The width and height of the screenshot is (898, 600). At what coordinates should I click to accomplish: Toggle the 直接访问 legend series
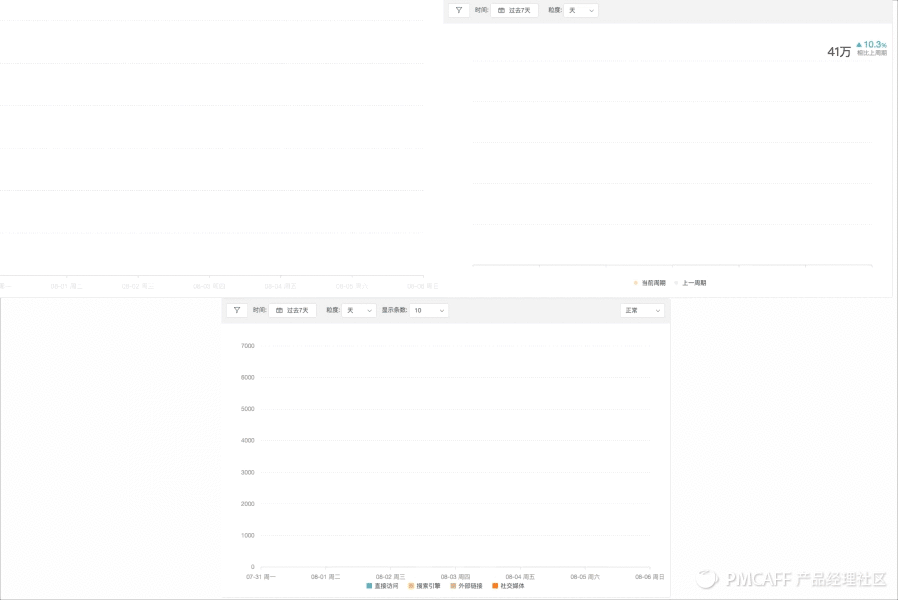(x=382, y=586)
